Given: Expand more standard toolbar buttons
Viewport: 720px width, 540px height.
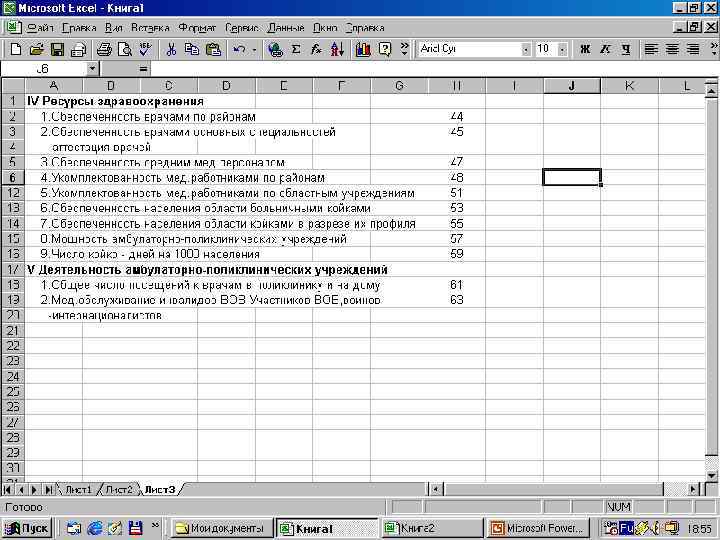Looking at the screenshot, I should (x=404, y=49).
